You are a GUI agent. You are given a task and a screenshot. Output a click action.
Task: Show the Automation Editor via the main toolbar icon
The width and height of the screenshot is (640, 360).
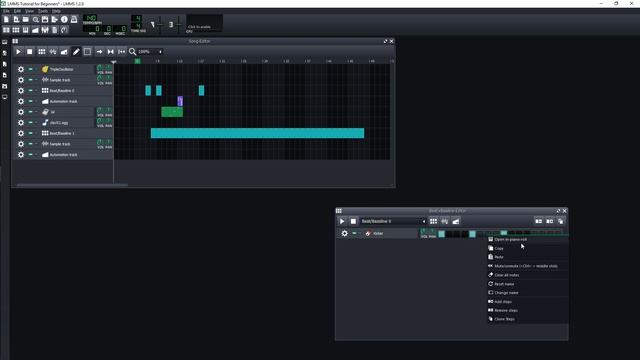click(36, 30)
